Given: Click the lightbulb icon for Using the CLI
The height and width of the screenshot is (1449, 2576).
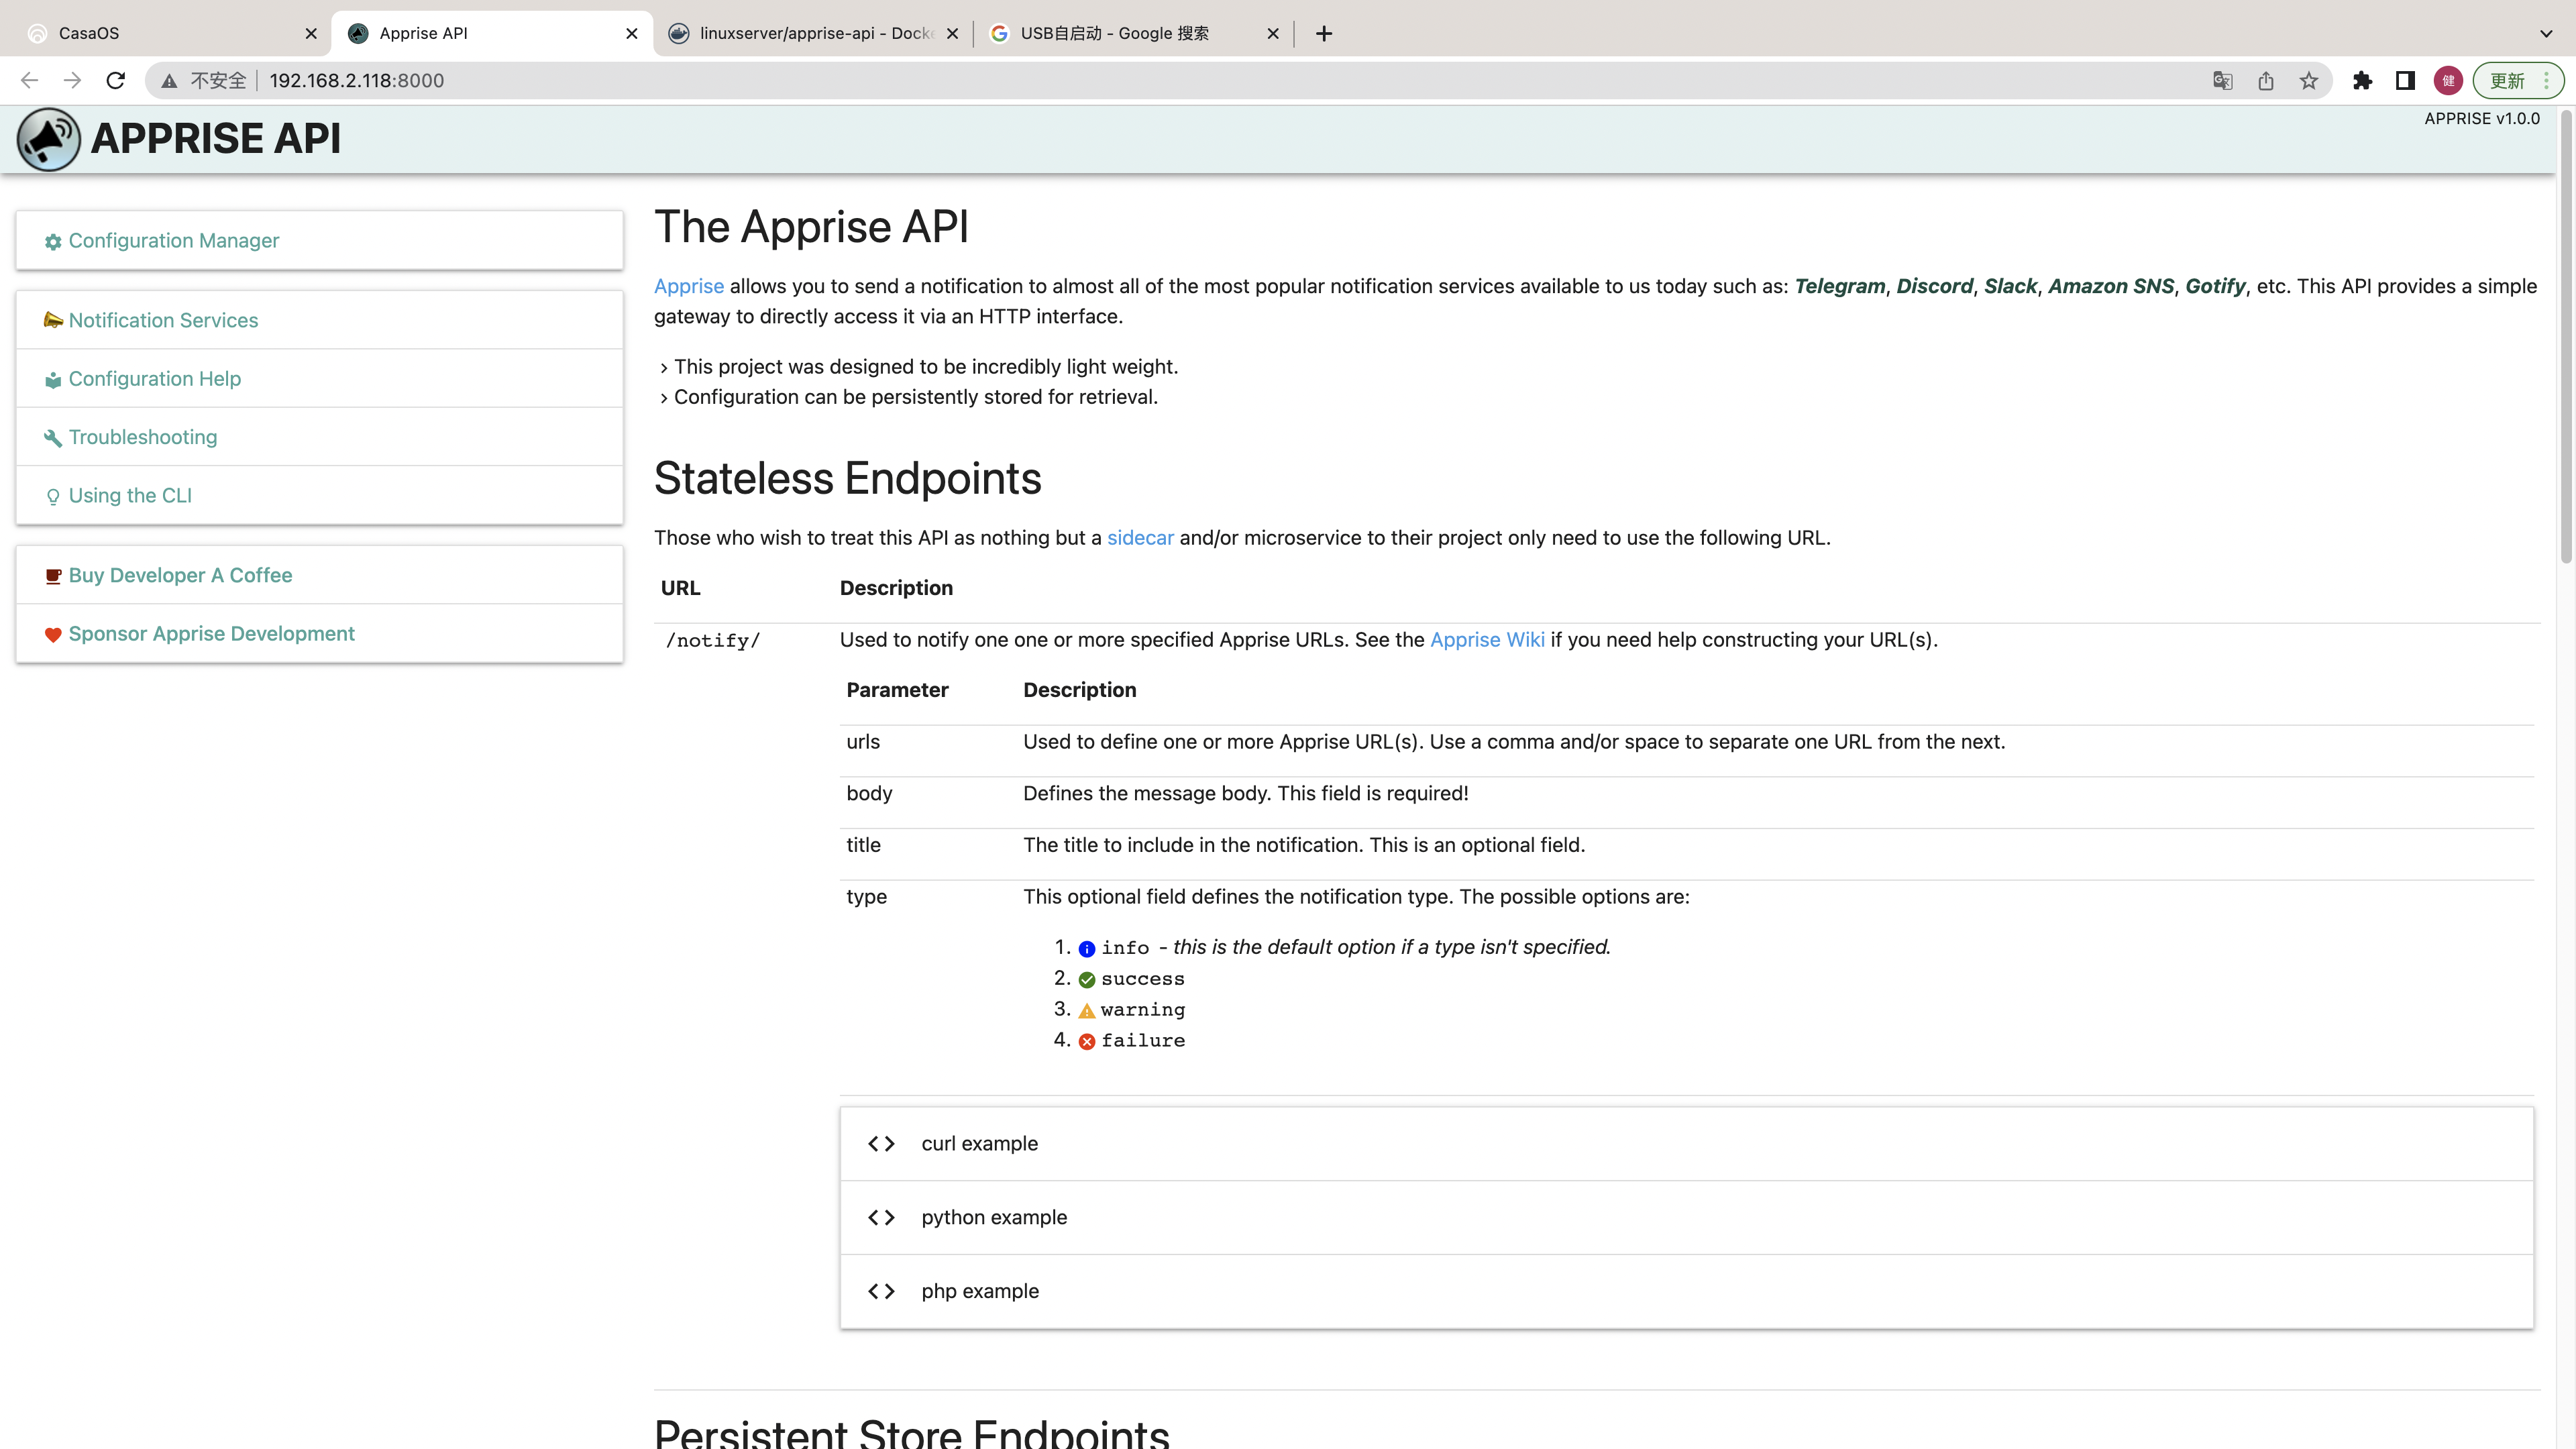Looking at the screenshot, I should coord(53,496).
